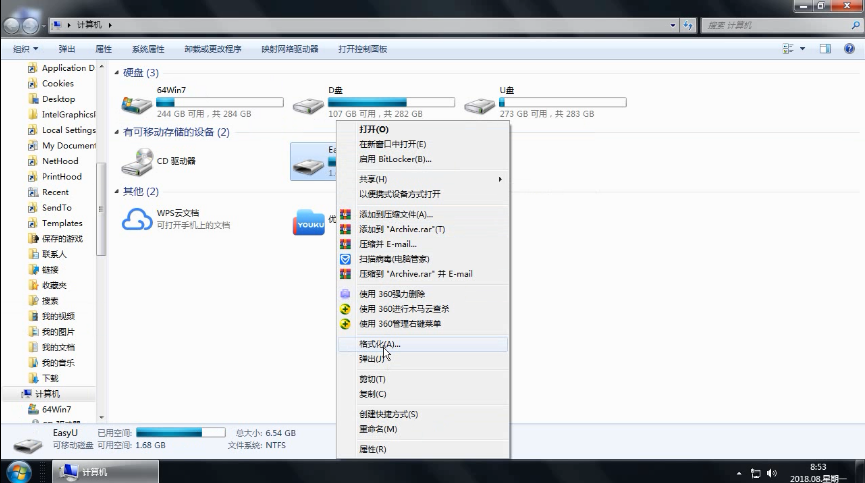This screenshot has height=483, width=865.
Task: Collapse the 有可移动存储的设备 (2) group
Action: pyautogui.click(x=116, y=132)
